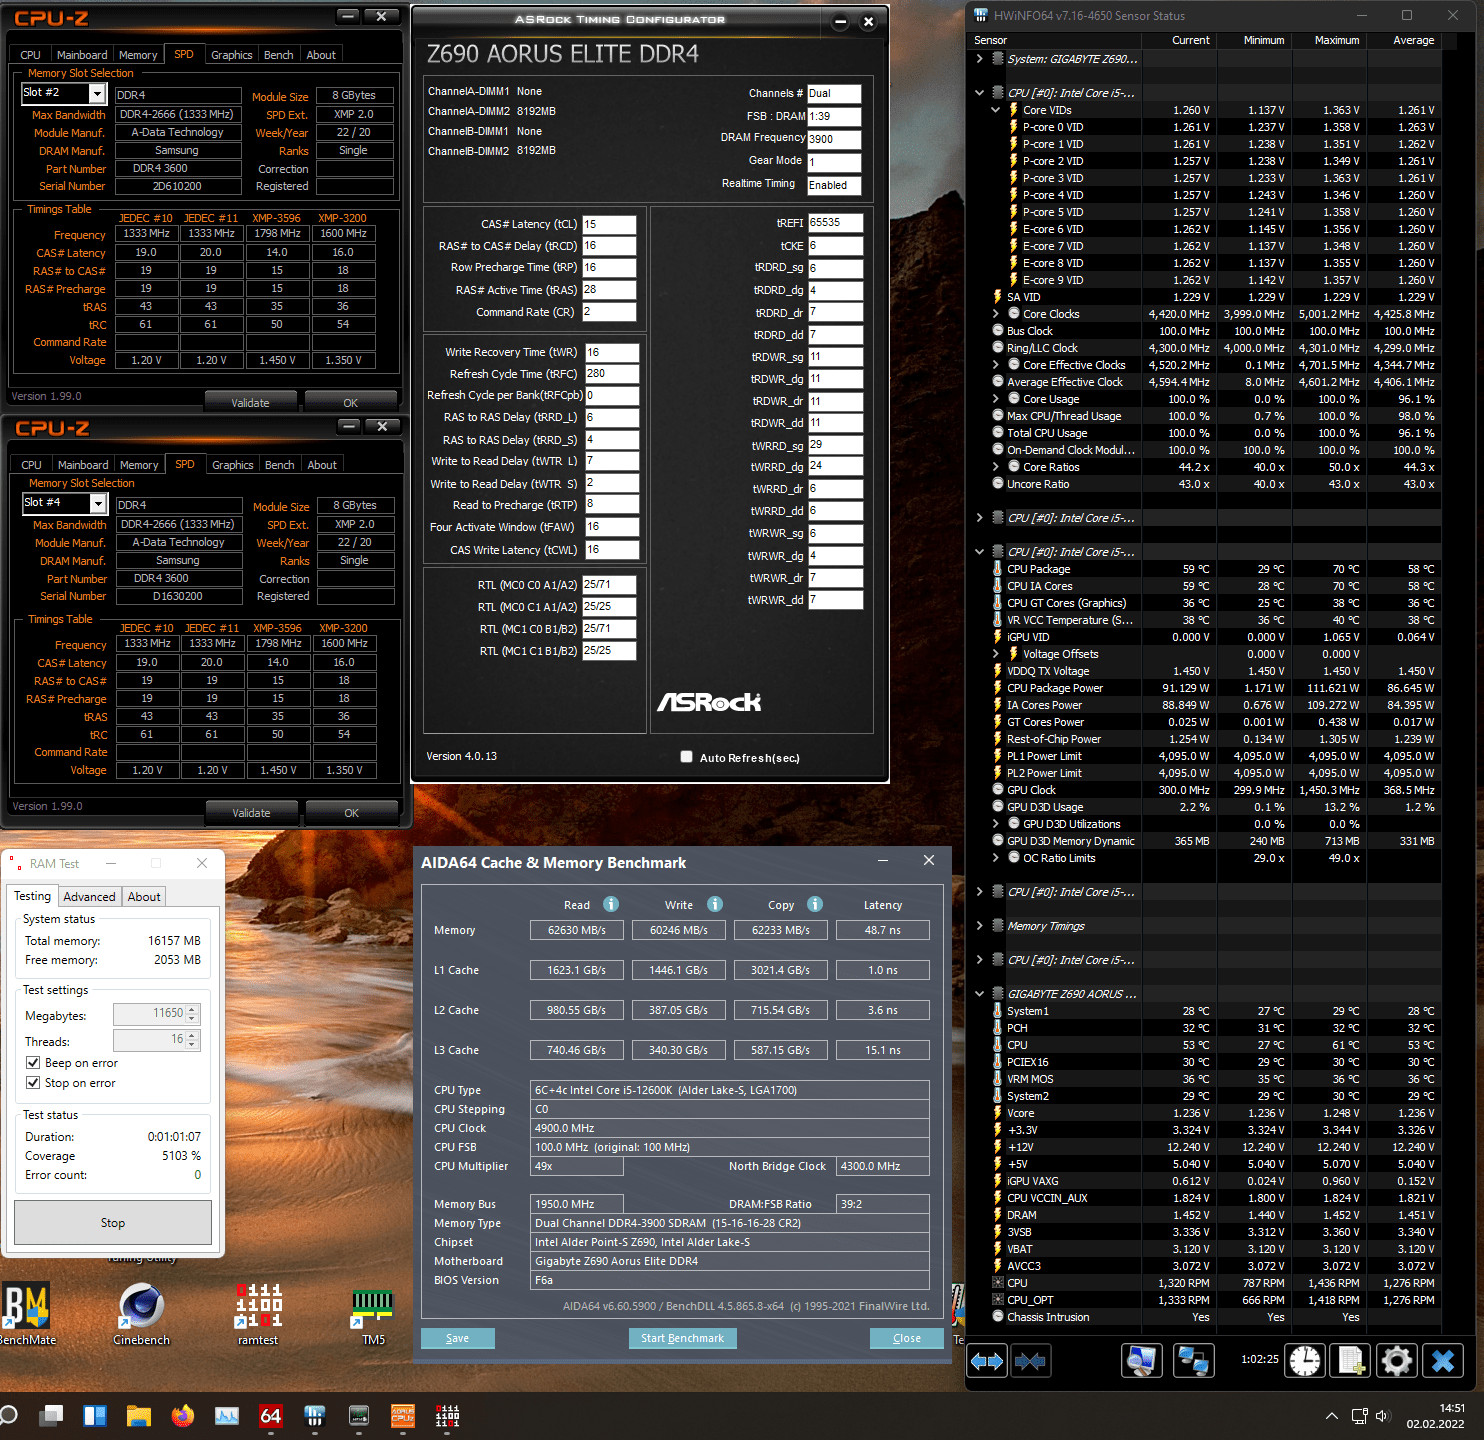Open File Explorer from taskbar

(139, 1416)
